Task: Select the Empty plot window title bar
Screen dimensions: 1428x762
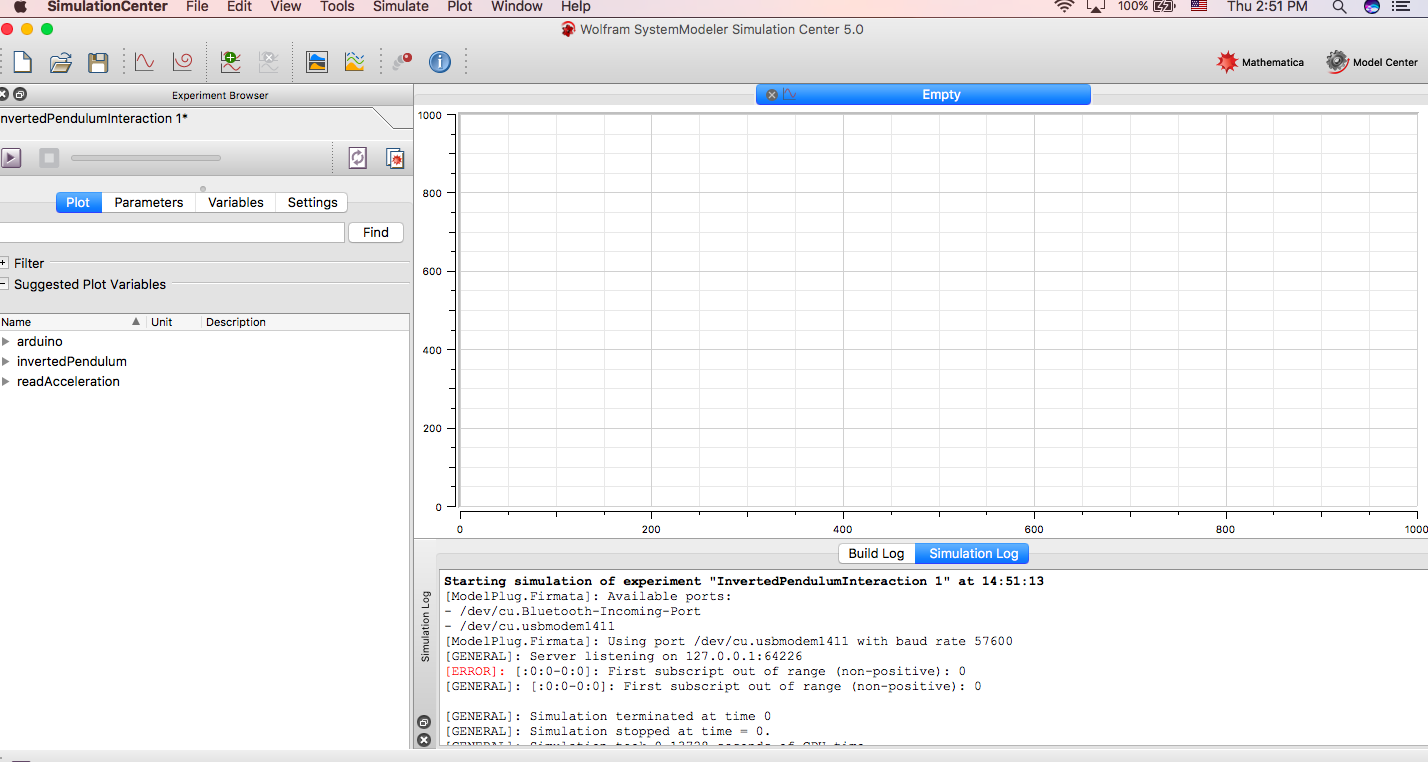Action: pyautogui.click(x=923, y=95)
